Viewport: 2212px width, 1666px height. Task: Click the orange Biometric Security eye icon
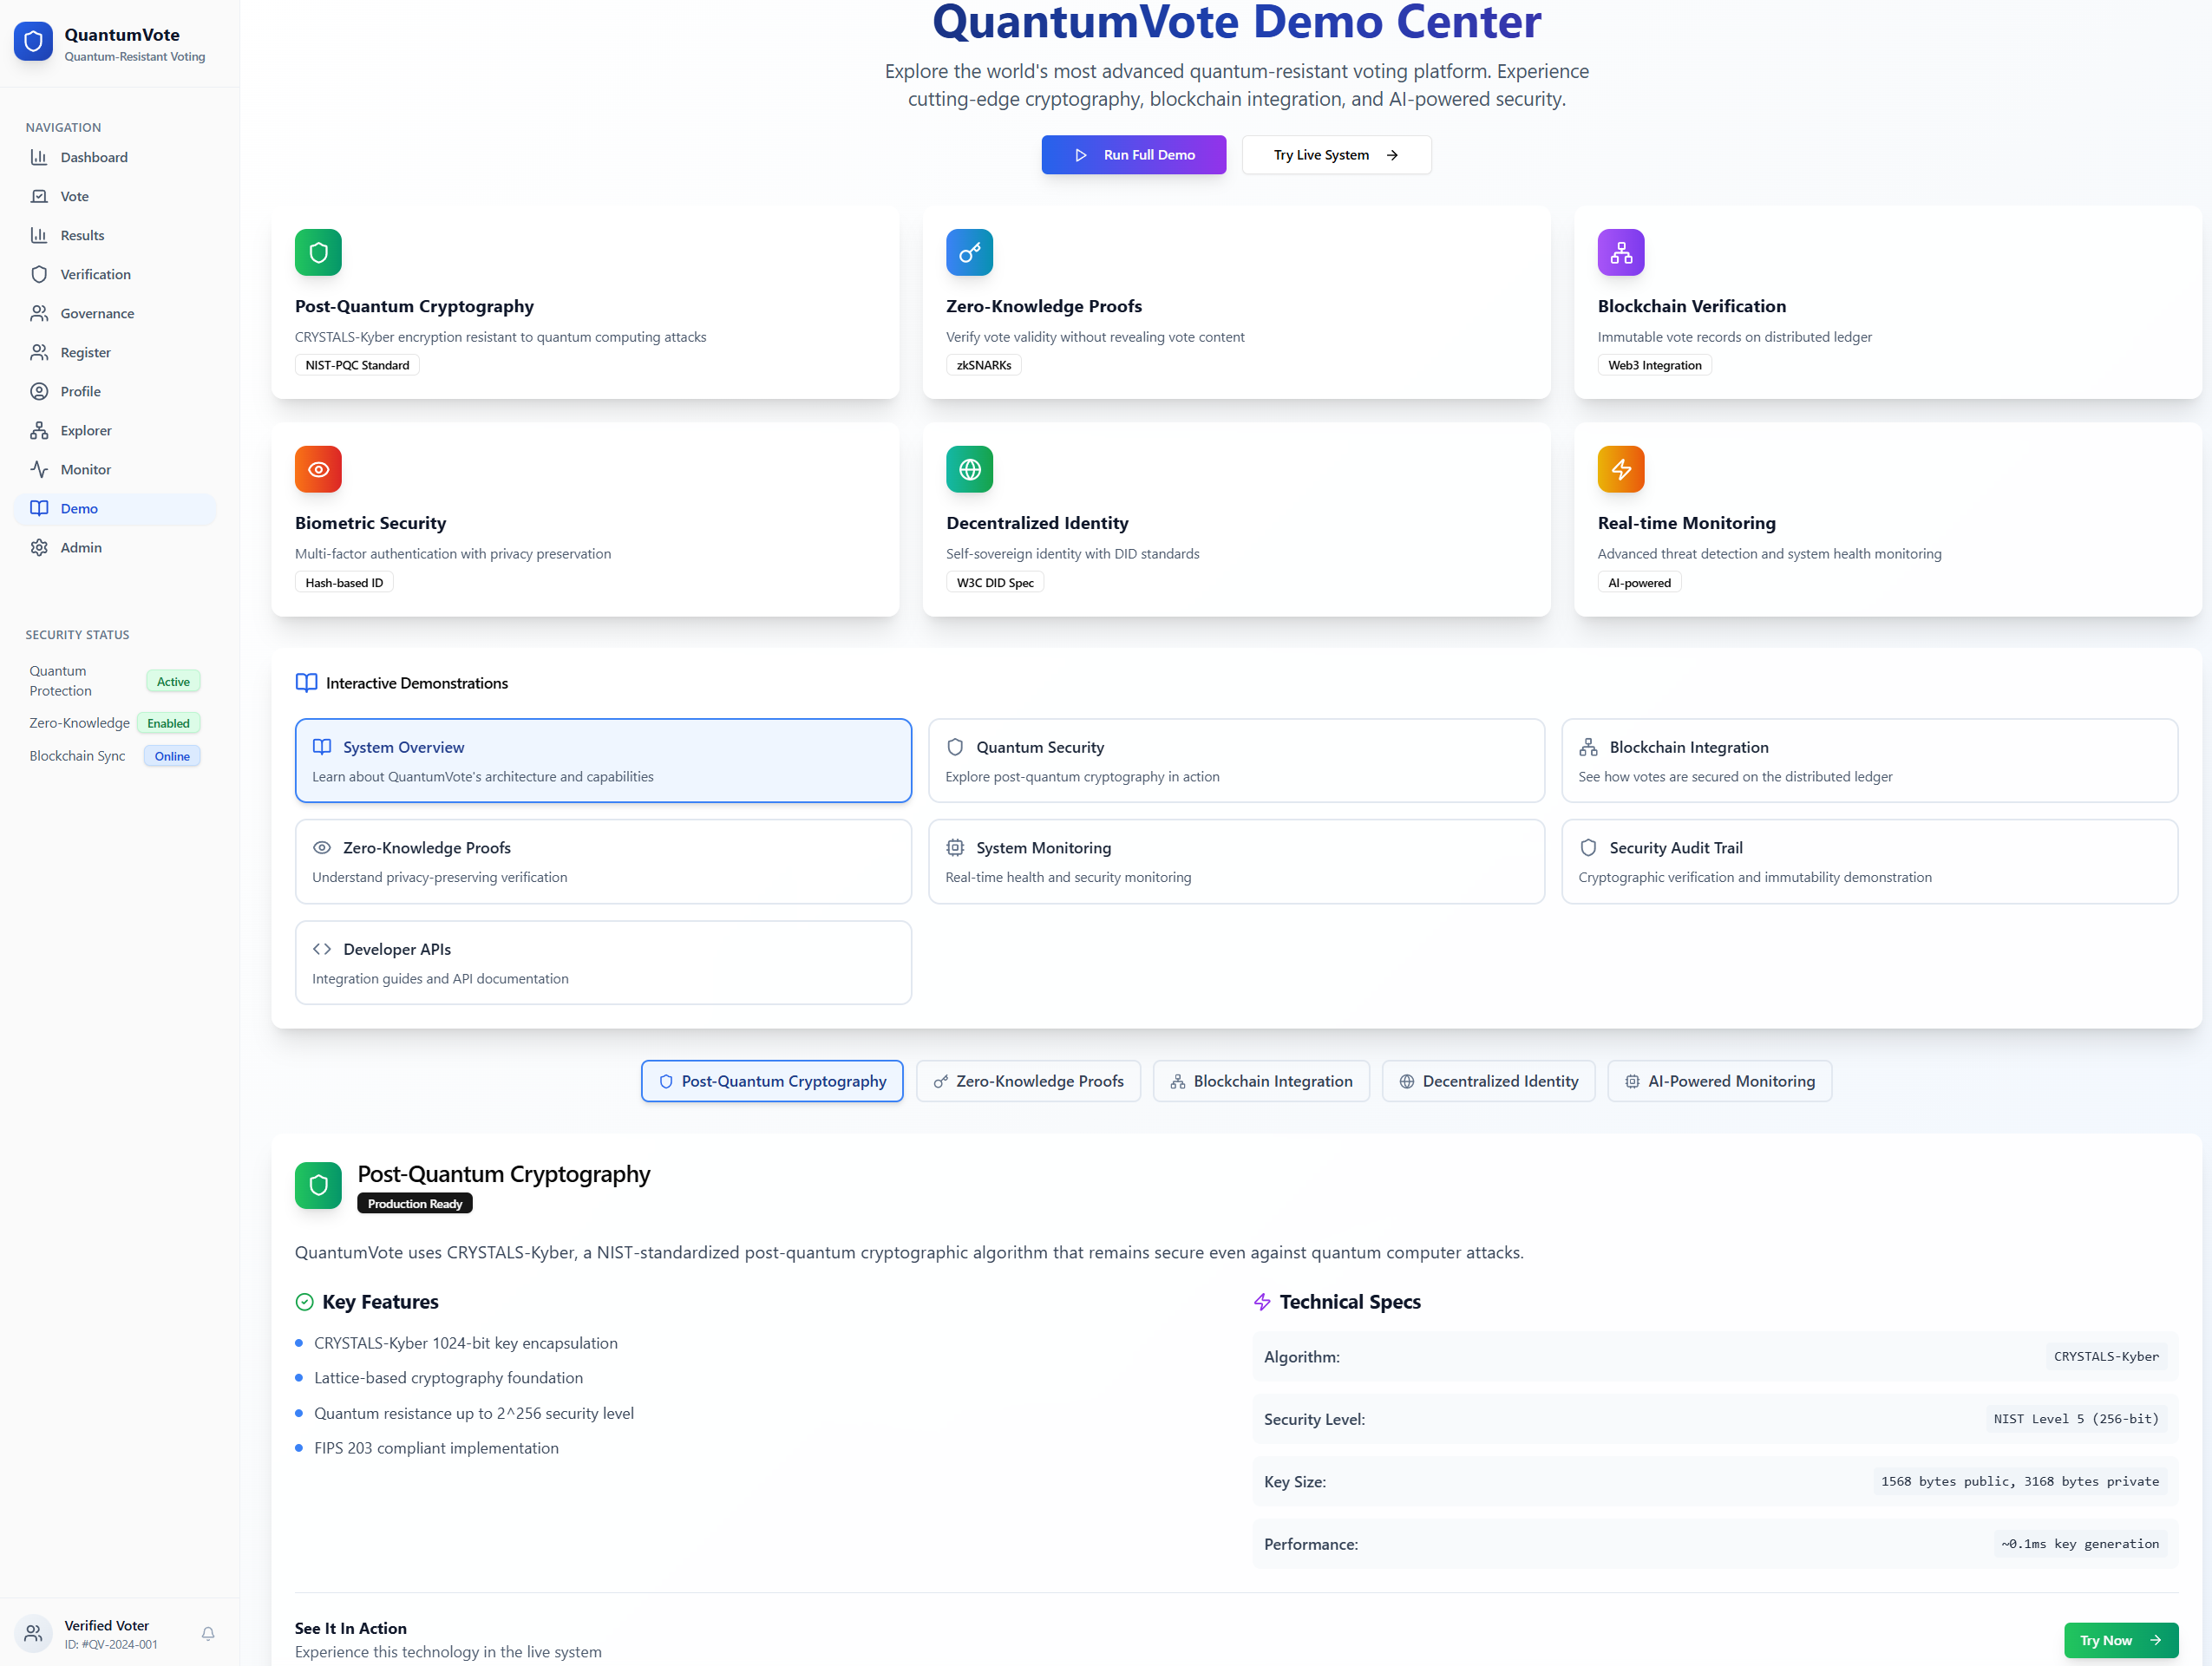point(318,469)
